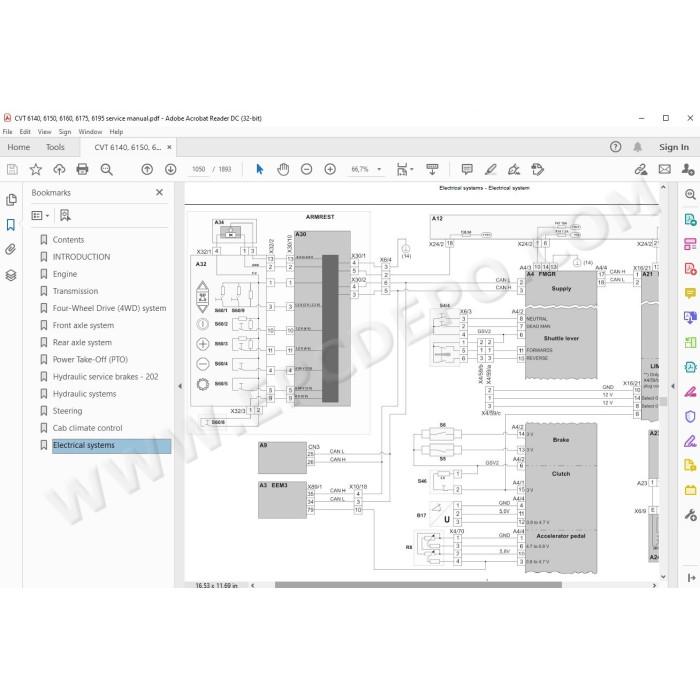Zoom out with minus button
This screenshot has height=700, width=700.
click(x=306, y=170)
